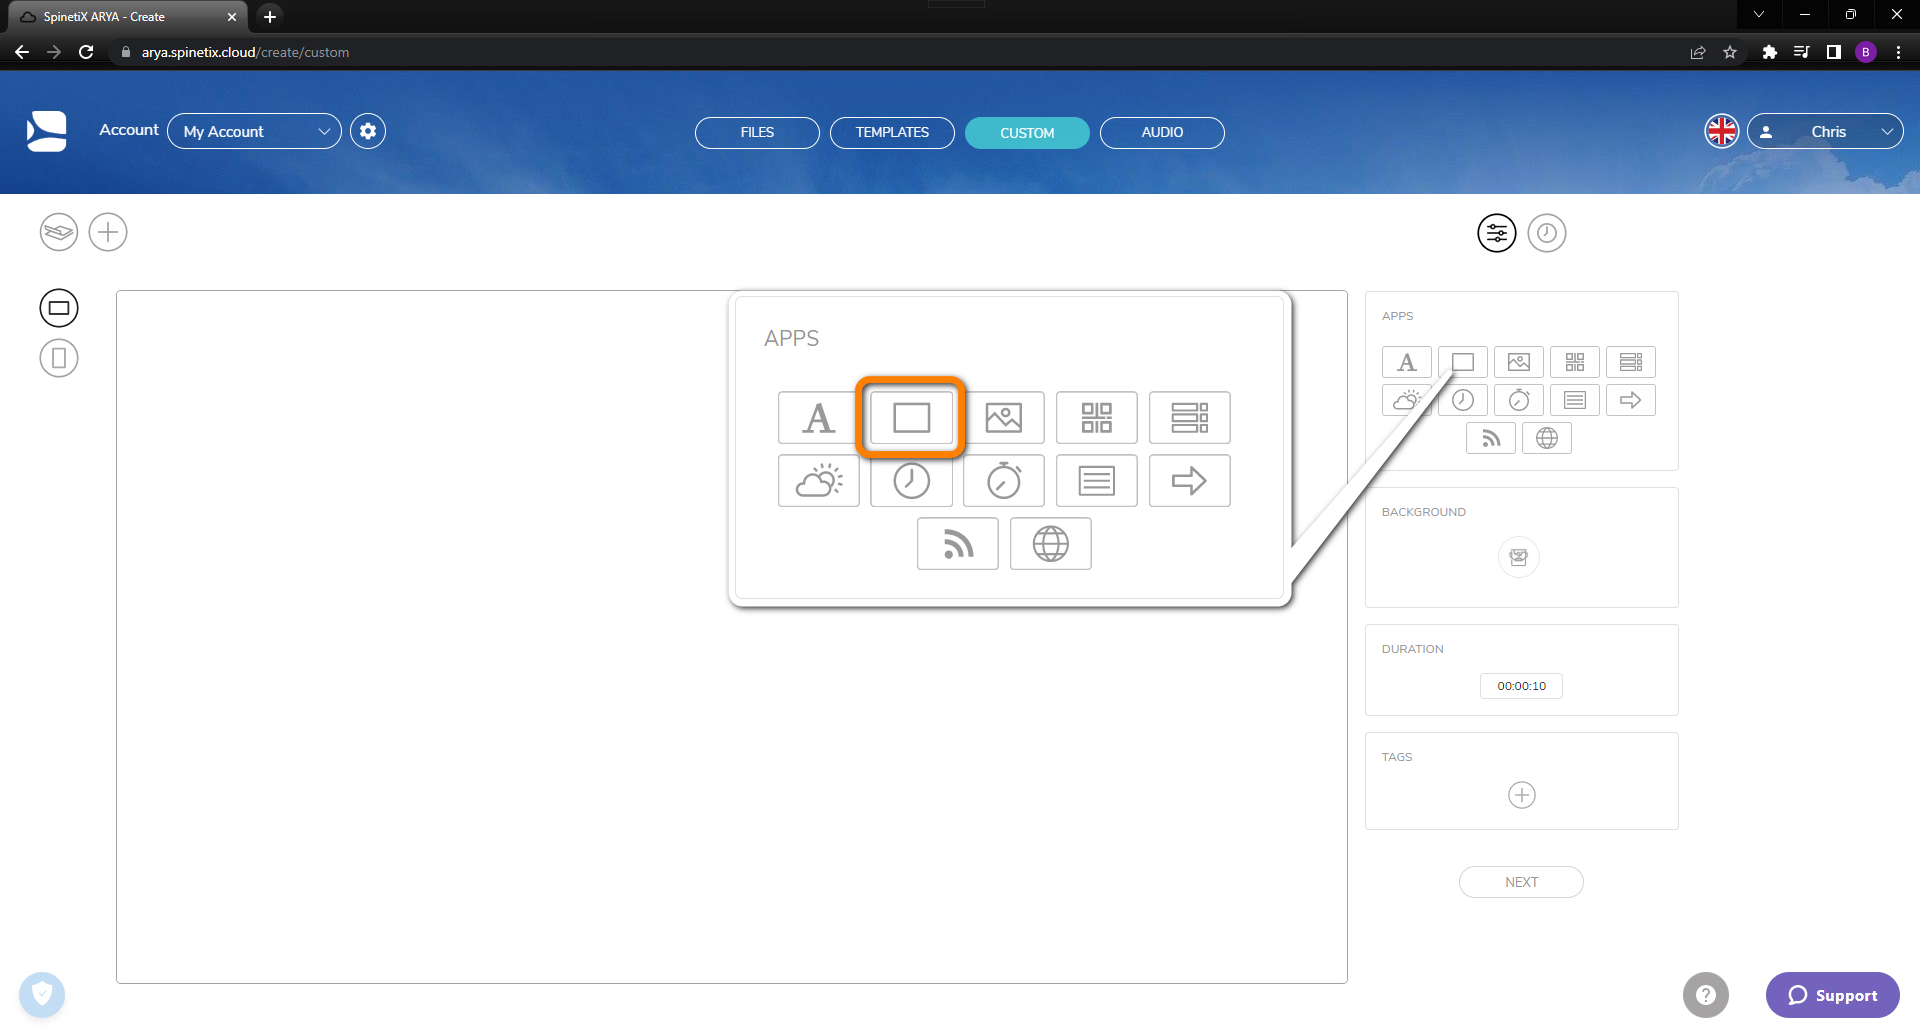The width and height of the screenshot is (1920, 1032).
Task: Open the My Account dropdown
Action: [x=254, y=131]
